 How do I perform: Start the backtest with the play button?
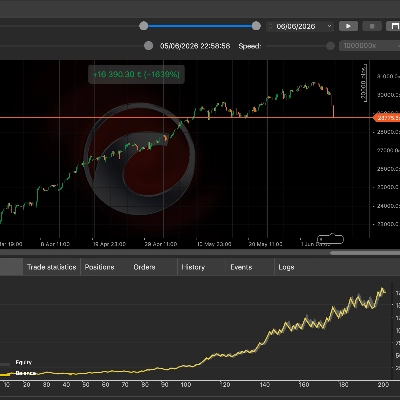[x=348, y=26]
